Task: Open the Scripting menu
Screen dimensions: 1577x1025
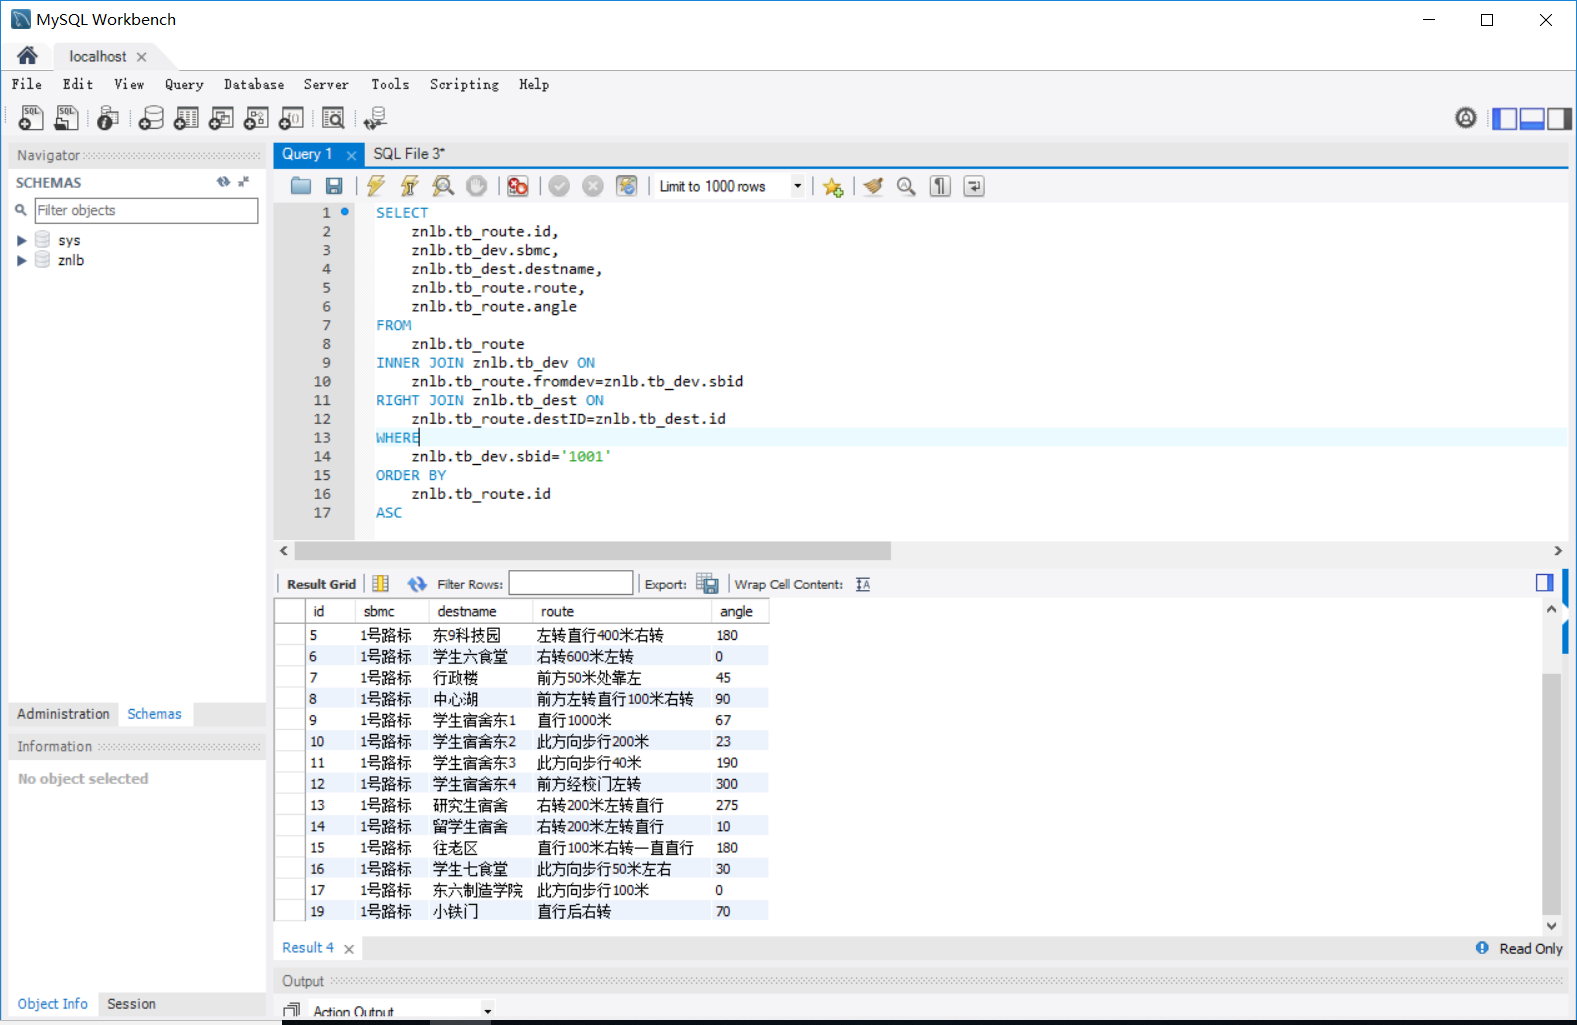Action: 464,85
